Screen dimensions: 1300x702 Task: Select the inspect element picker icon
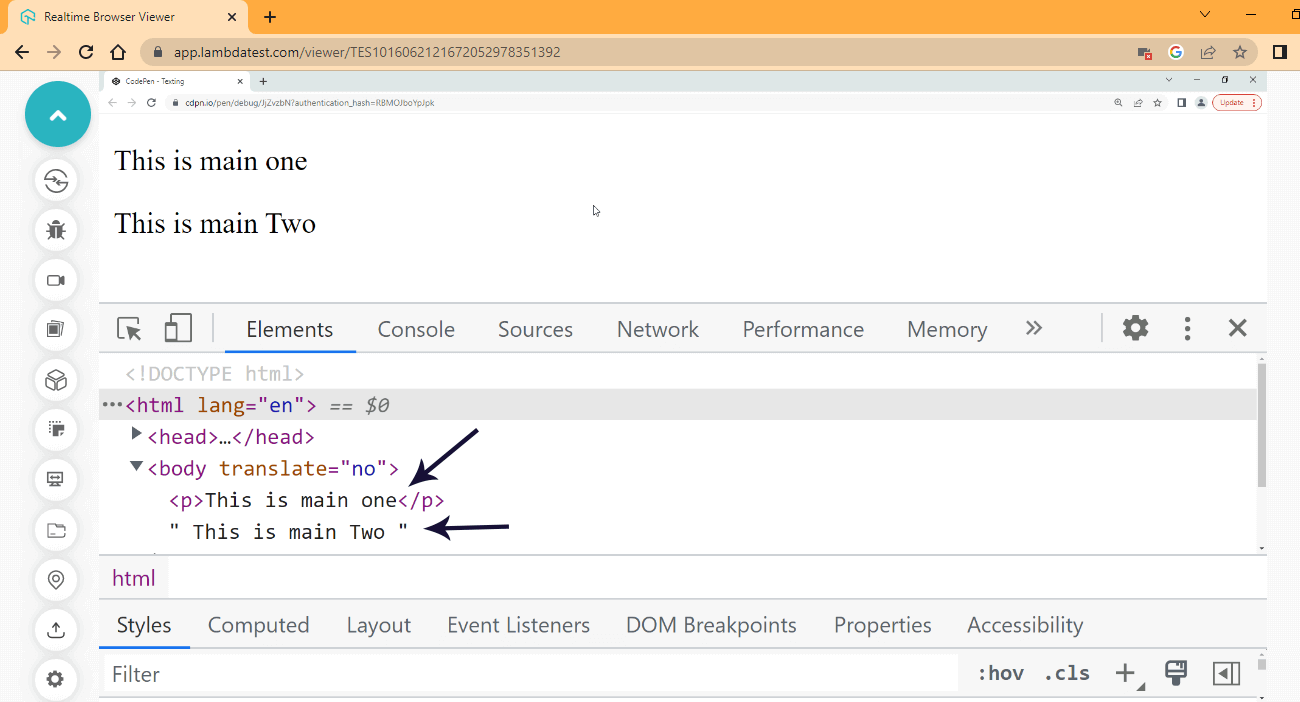[x=129, y=329]
